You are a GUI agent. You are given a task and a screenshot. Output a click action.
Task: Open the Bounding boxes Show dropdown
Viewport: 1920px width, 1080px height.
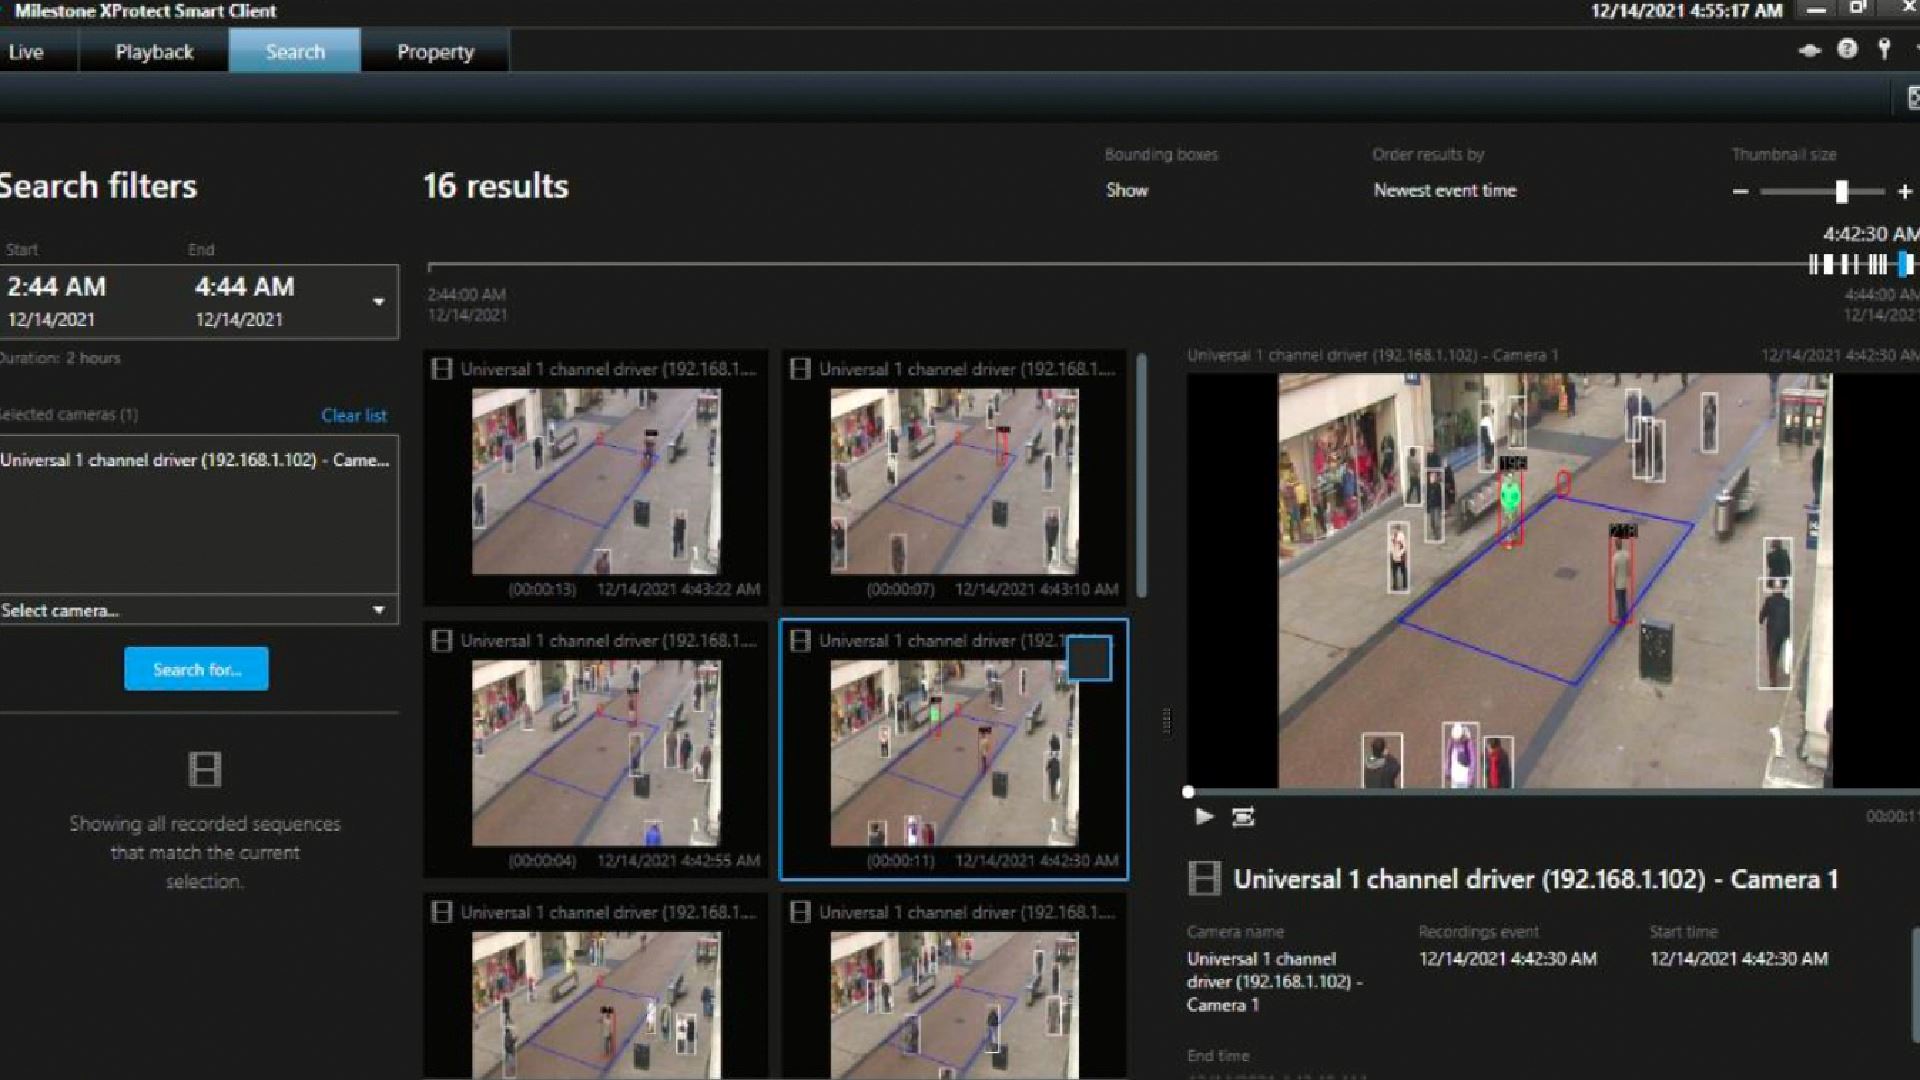pyautogui.click(x=1127, y=190)
